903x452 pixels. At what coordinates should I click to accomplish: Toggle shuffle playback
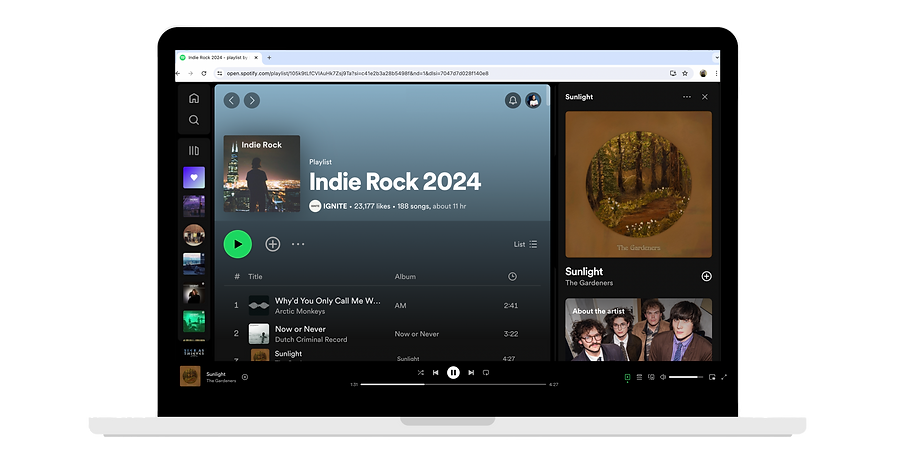420,373
